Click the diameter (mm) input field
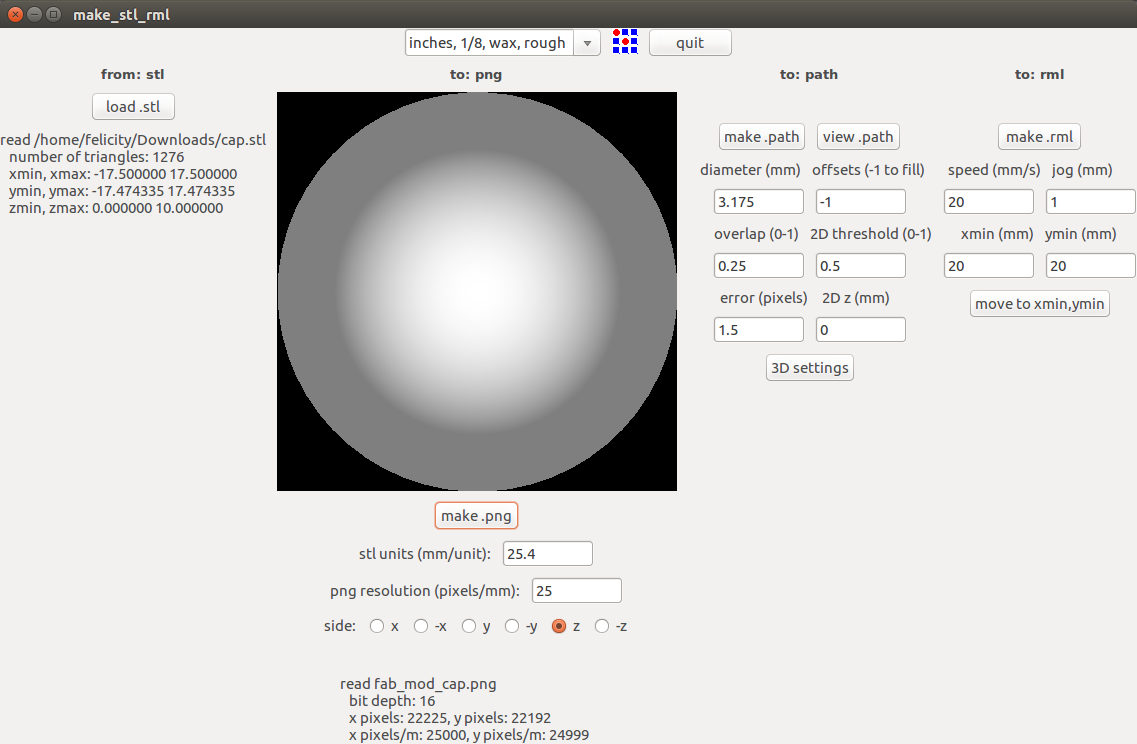 coord(758,202)
